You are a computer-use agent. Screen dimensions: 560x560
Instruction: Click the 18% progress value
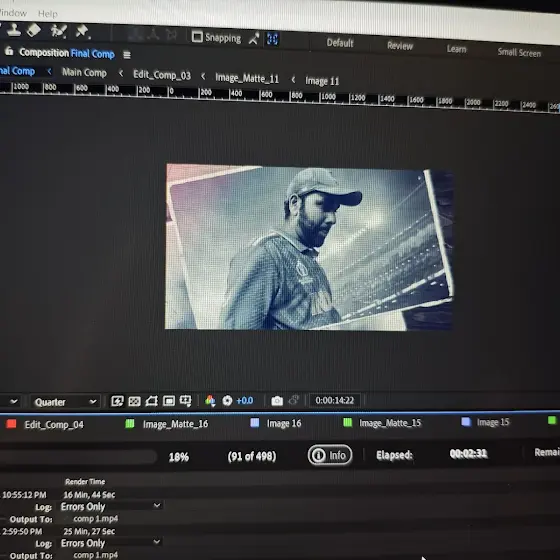point(179,457)
